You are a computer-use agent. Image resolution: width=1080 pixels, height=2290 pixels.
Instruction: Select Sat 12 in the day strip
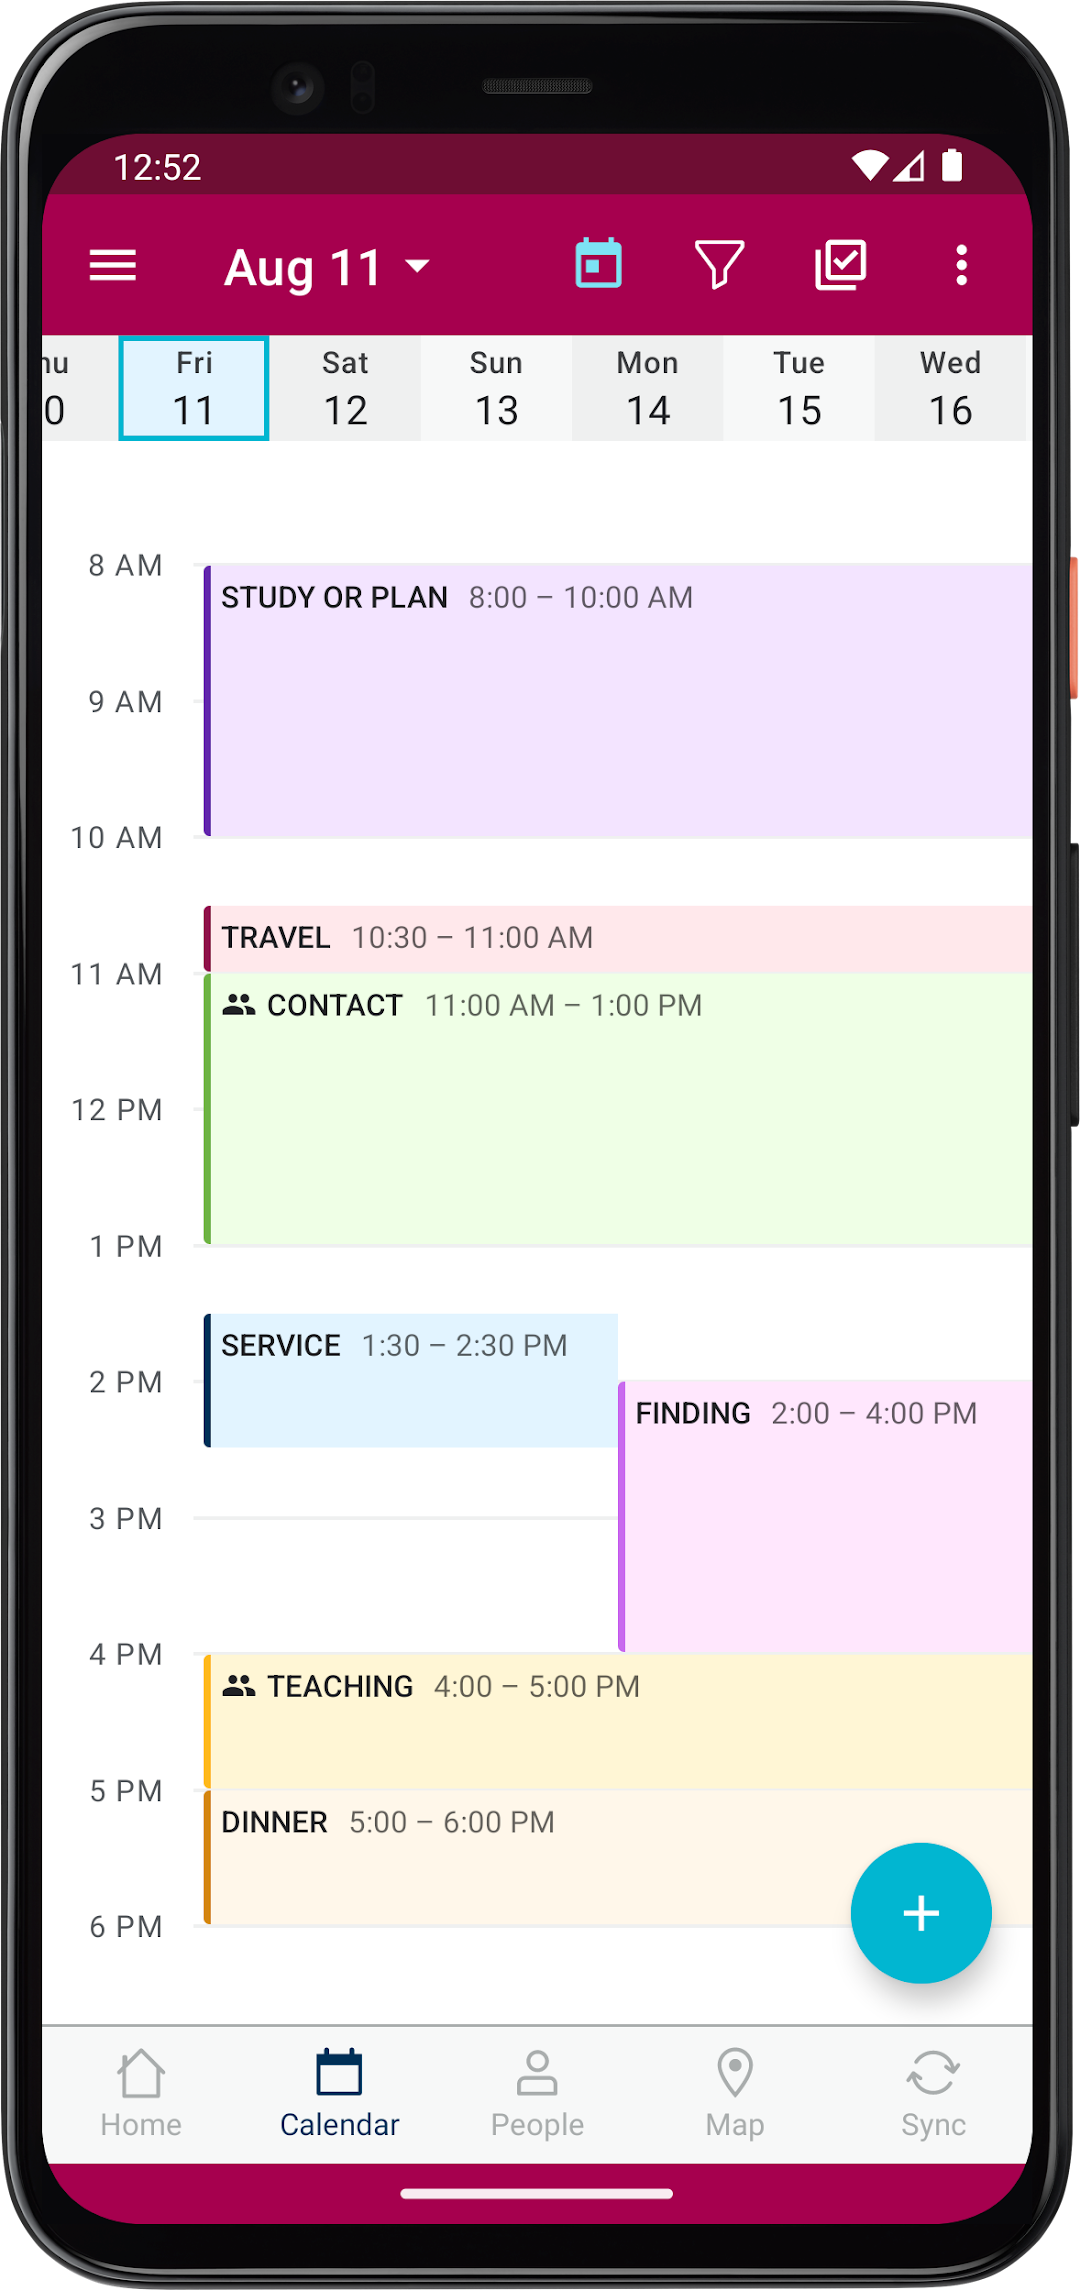point(345,388)
